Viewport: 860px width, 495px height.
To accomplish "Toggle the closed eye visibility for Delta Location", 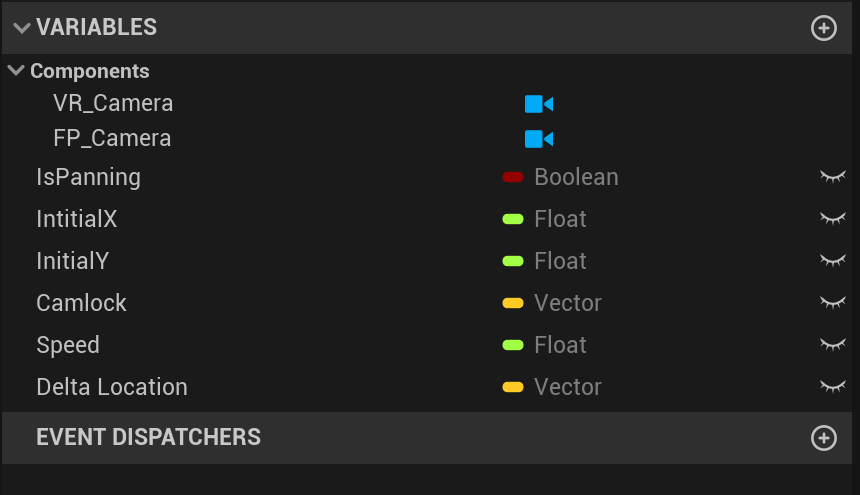I will (x=832, y=387).
